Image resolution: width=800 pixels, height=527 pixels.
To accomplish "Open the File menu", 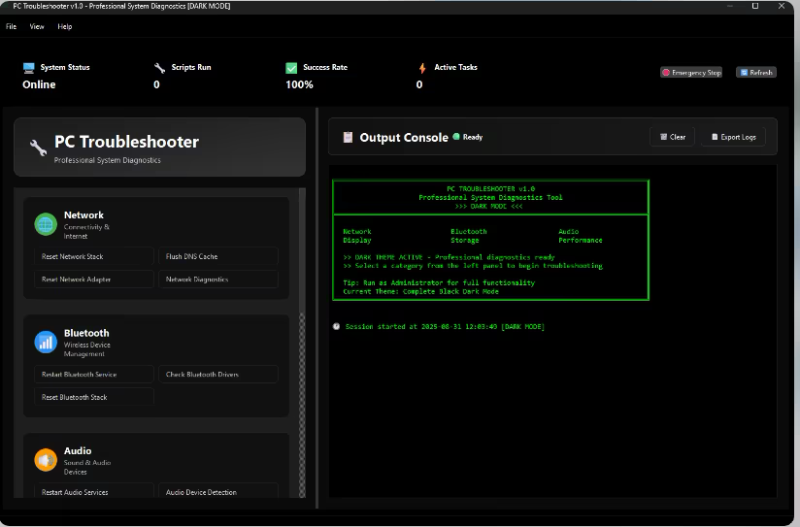I will [x=11, y=26].
